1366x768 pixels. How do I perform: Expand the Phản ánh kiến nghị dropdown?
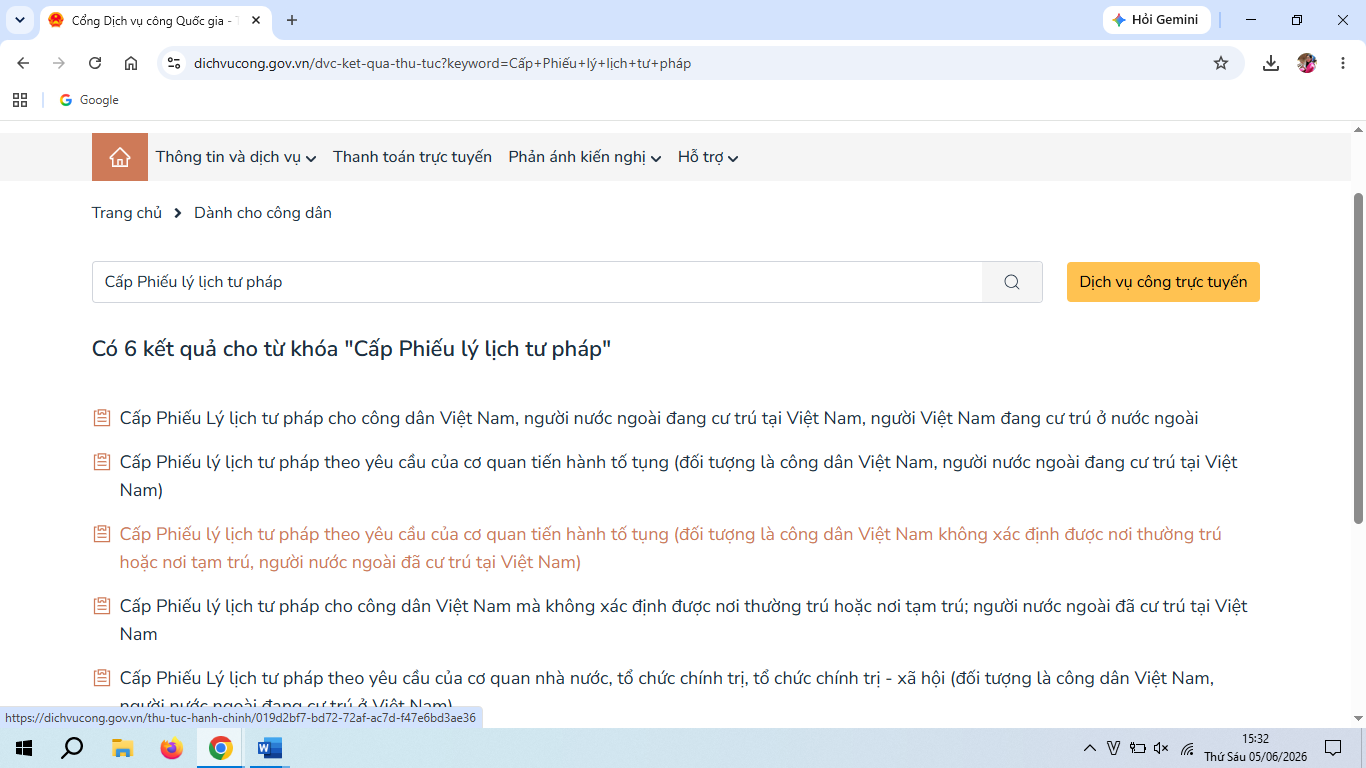(x=585, y=157)
